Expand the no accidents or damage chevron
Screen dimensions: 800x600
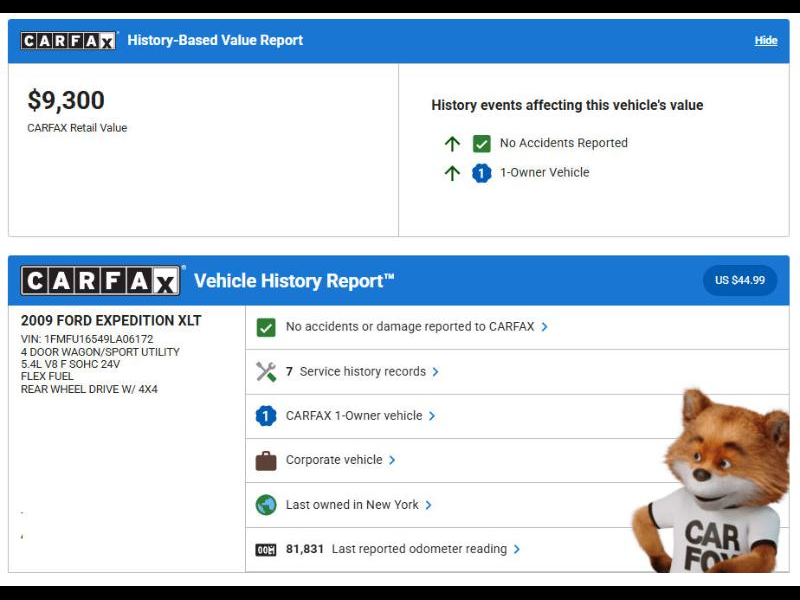coord(545,327)
